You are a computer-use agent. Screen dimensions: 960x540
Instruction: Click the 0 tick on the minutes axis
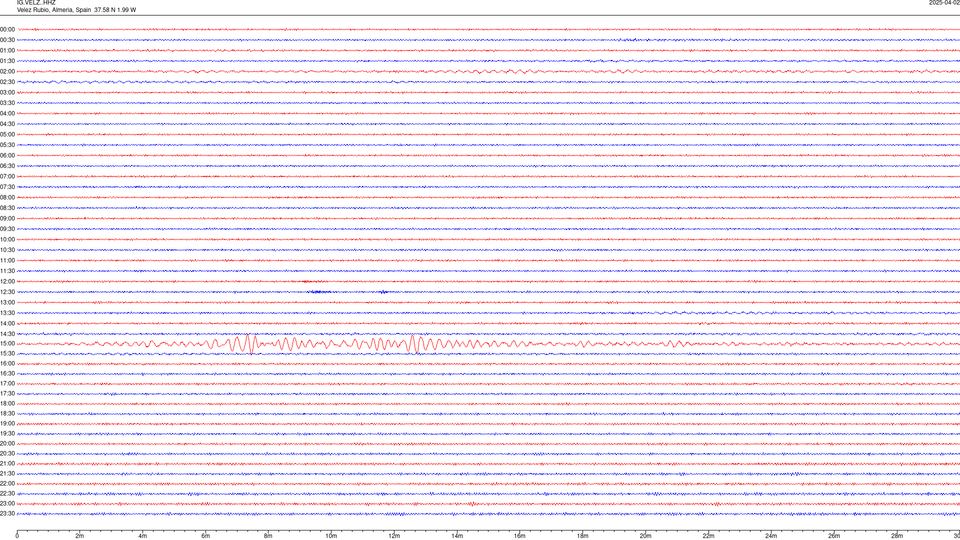[x=17, y=536]
